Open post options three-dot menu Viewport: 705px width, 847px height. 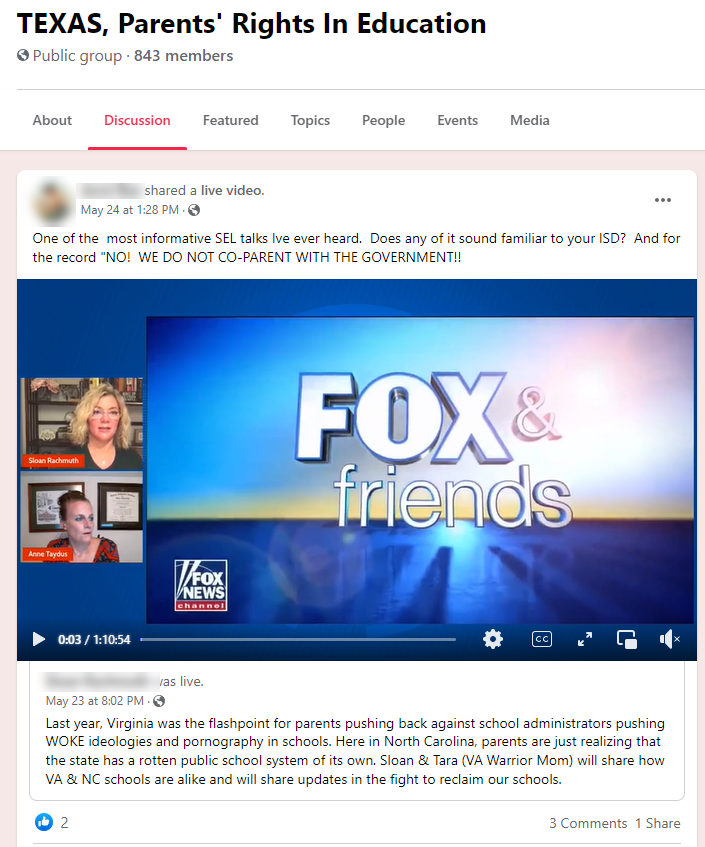pos(663,200)
